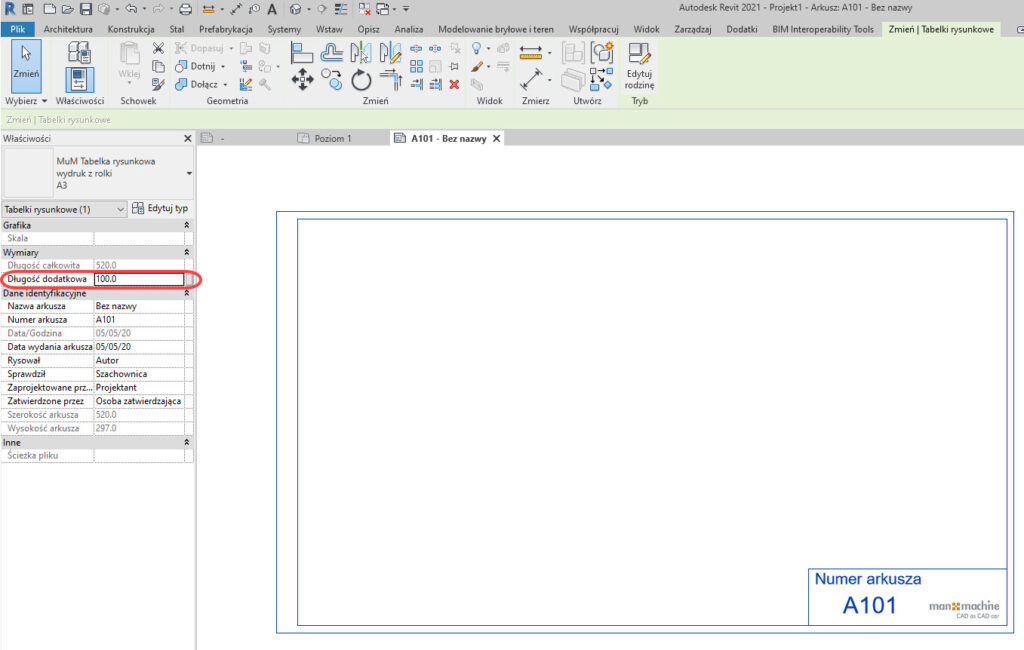Click the Print icon in quick access toolbar
This screenshot has height=650, width=1024.
(185, 9)
